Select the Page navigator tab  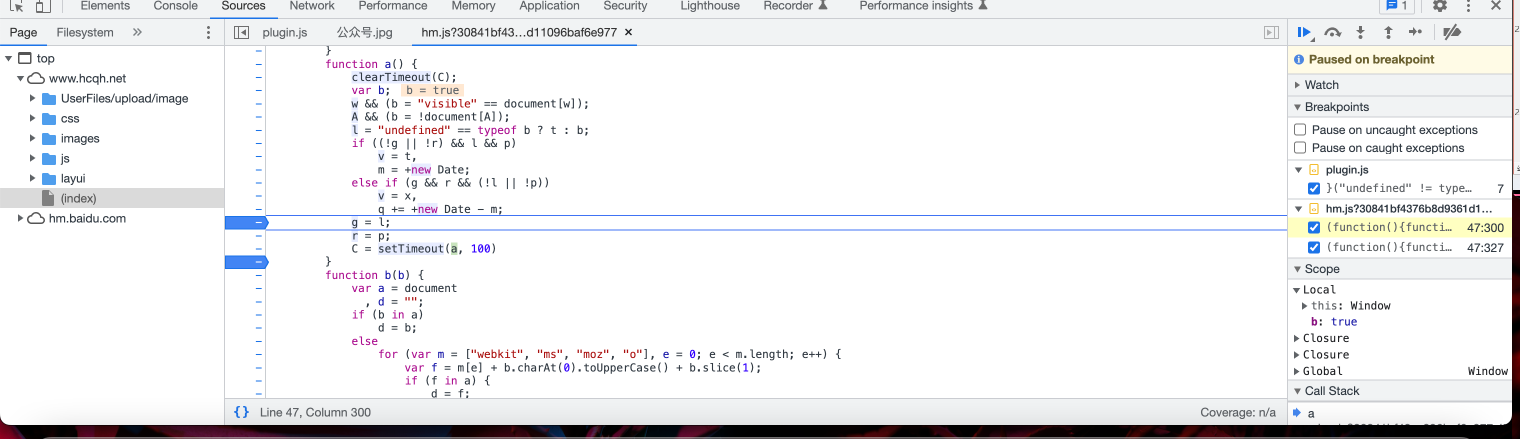point(23,32)
